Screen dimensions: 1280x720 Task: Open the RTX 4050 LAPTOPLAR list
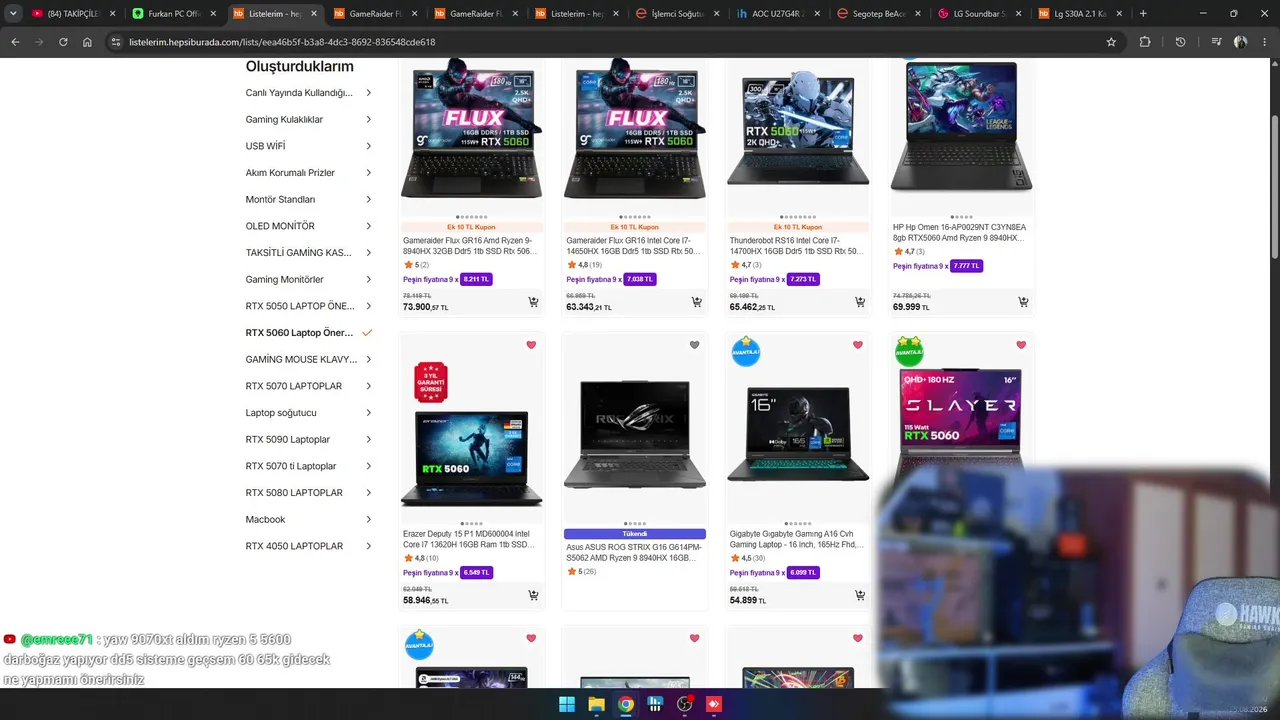point(308,546)
